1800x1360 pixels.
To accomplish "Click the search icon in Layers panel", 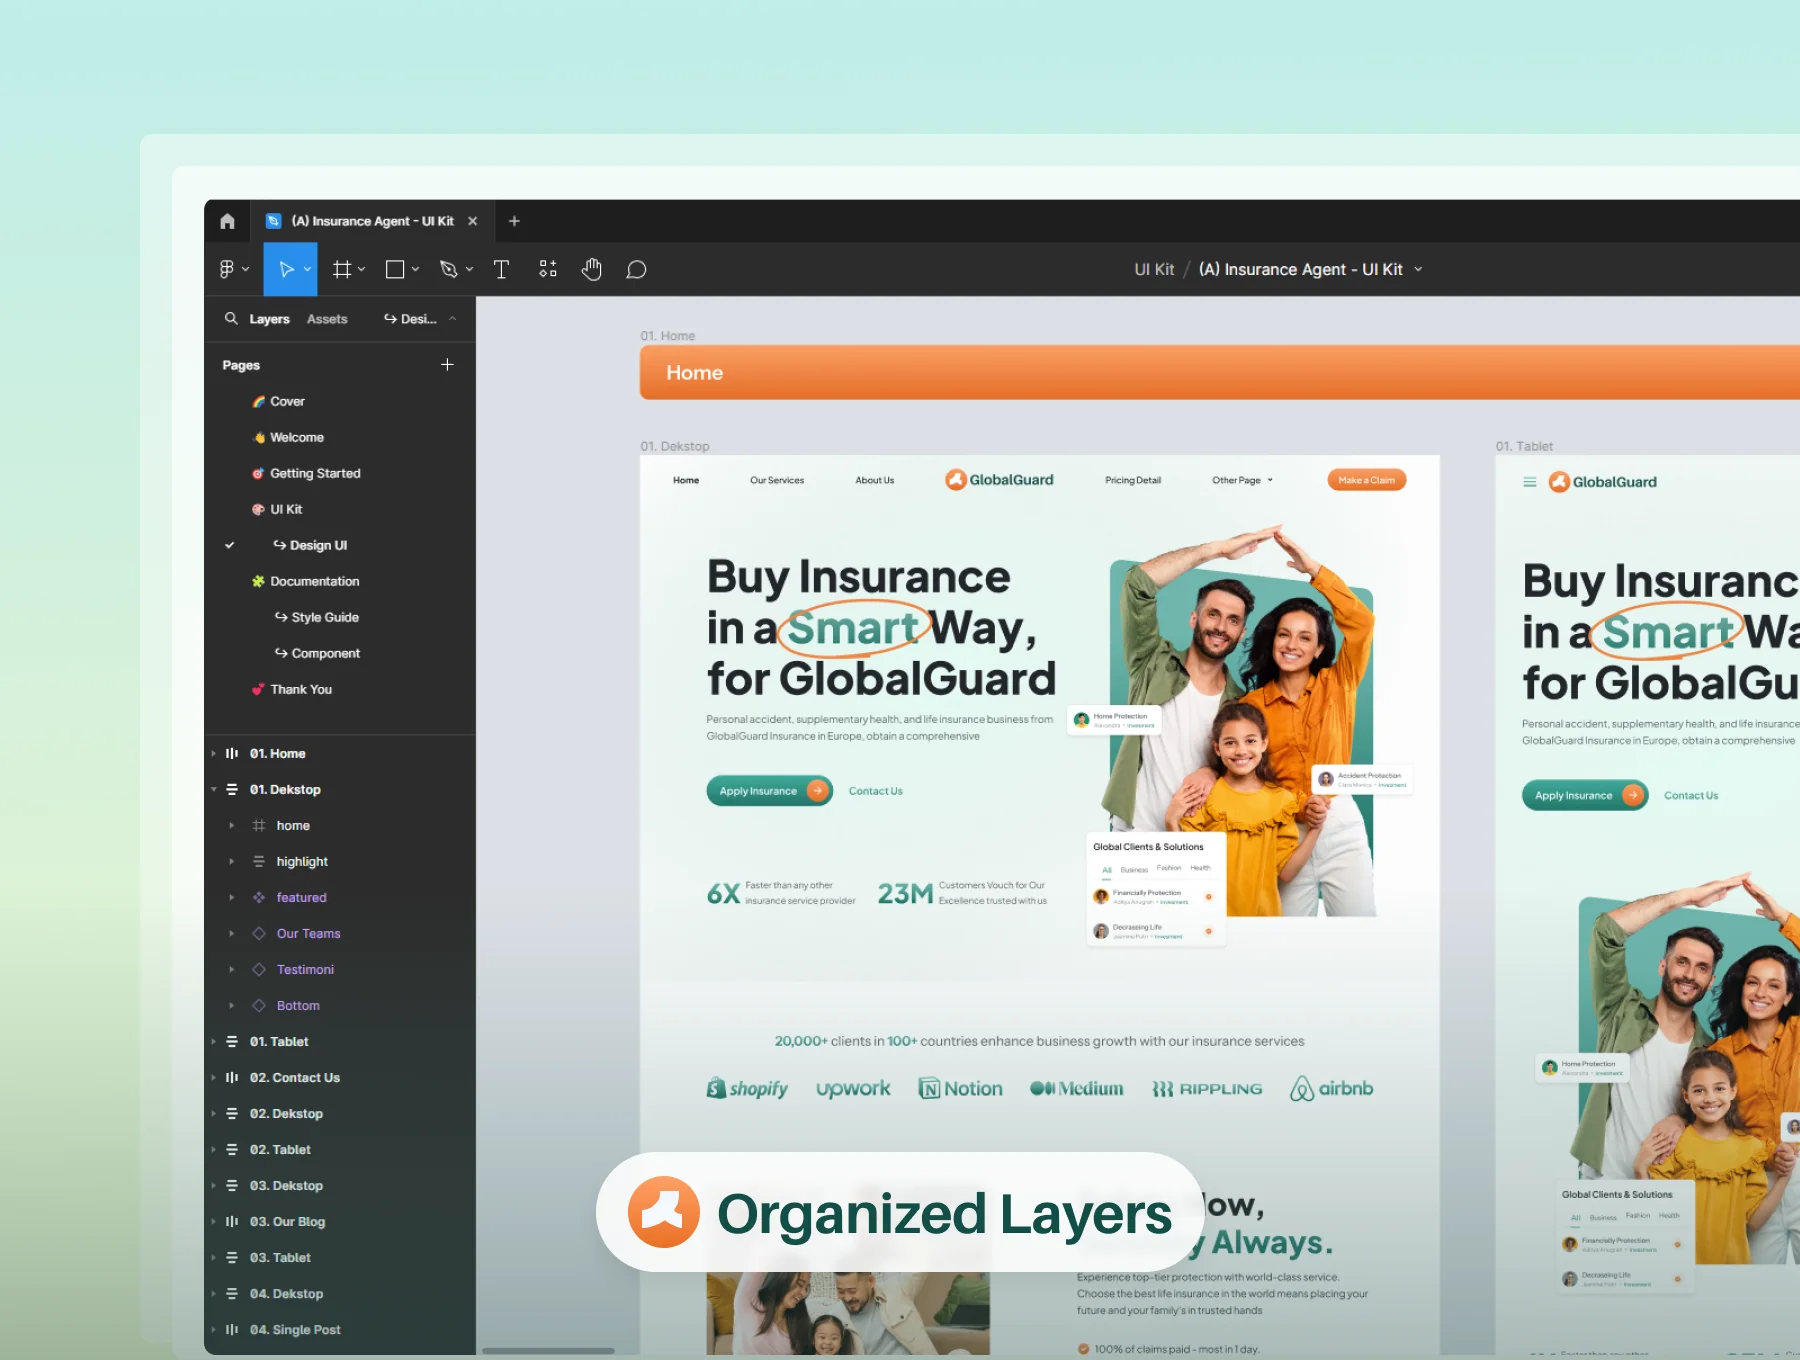I will coord(231,318).
